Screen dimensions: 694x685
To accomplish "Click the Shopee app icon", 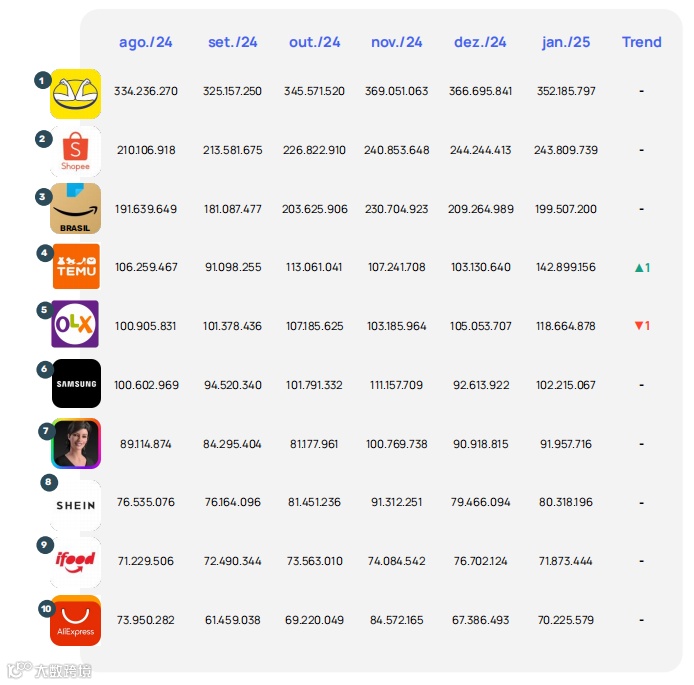I will point(75,151).
